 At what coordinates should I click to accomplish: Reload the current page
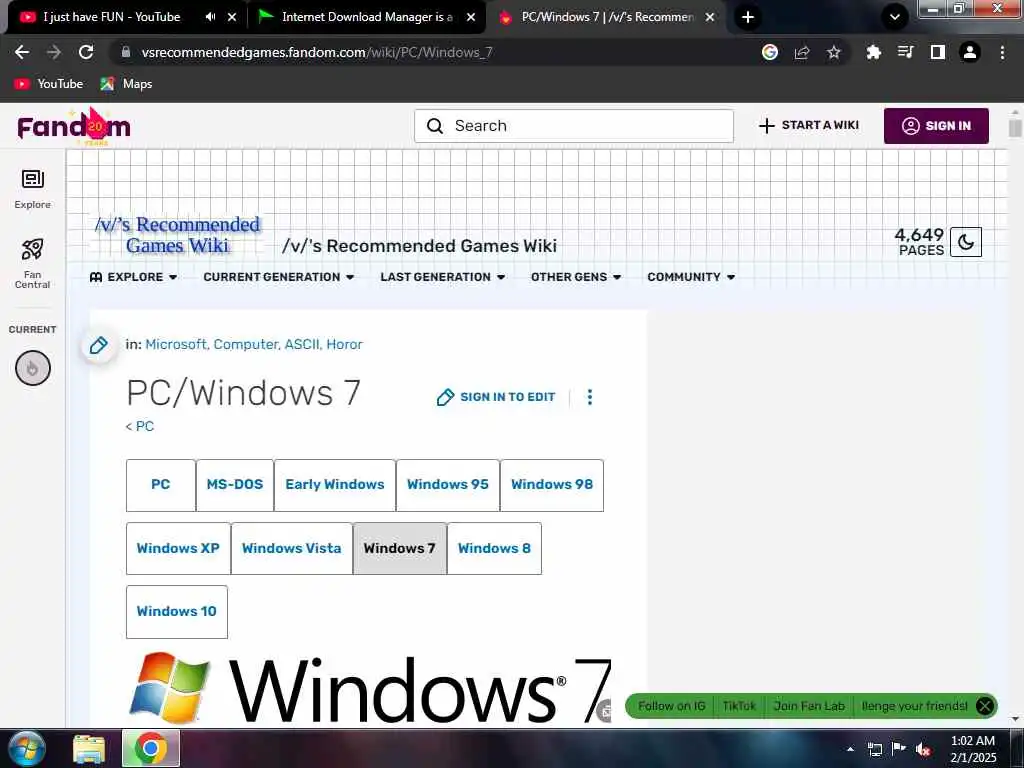pyautogui.click(x=86, y=52)
